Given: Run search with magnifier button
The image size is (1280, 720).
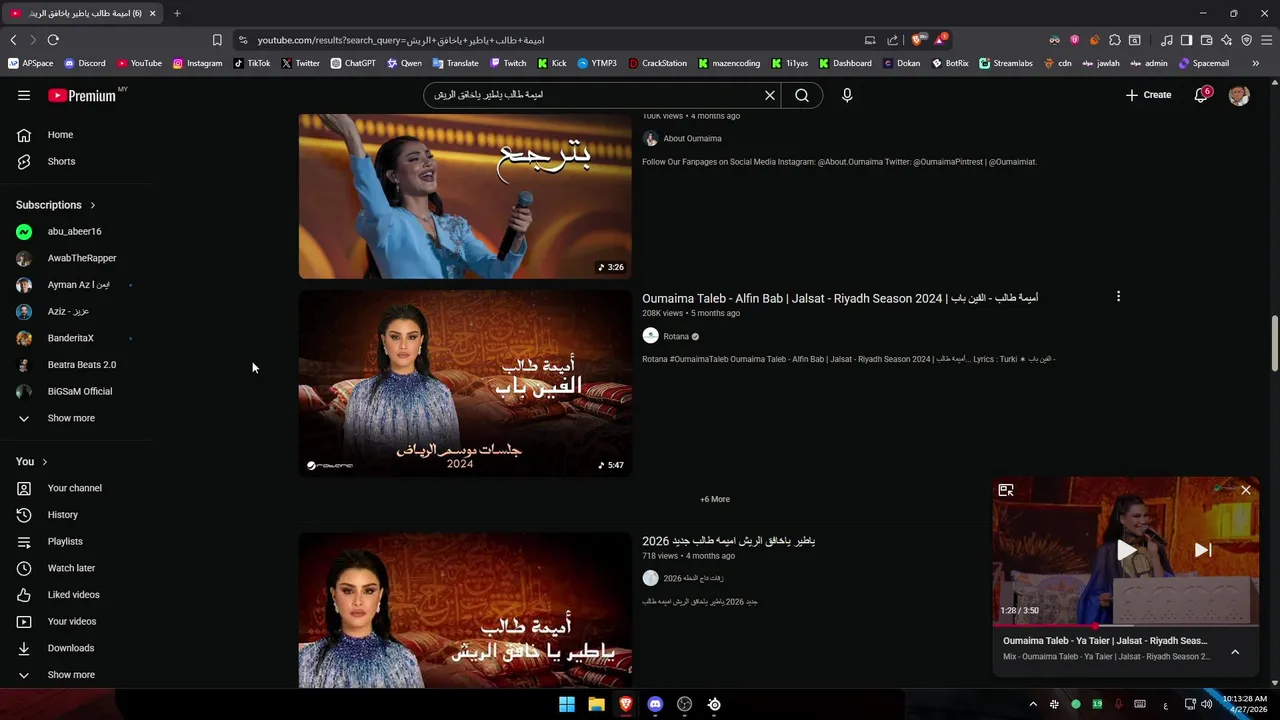Looking at the screenshot, I should click(802, 95).
